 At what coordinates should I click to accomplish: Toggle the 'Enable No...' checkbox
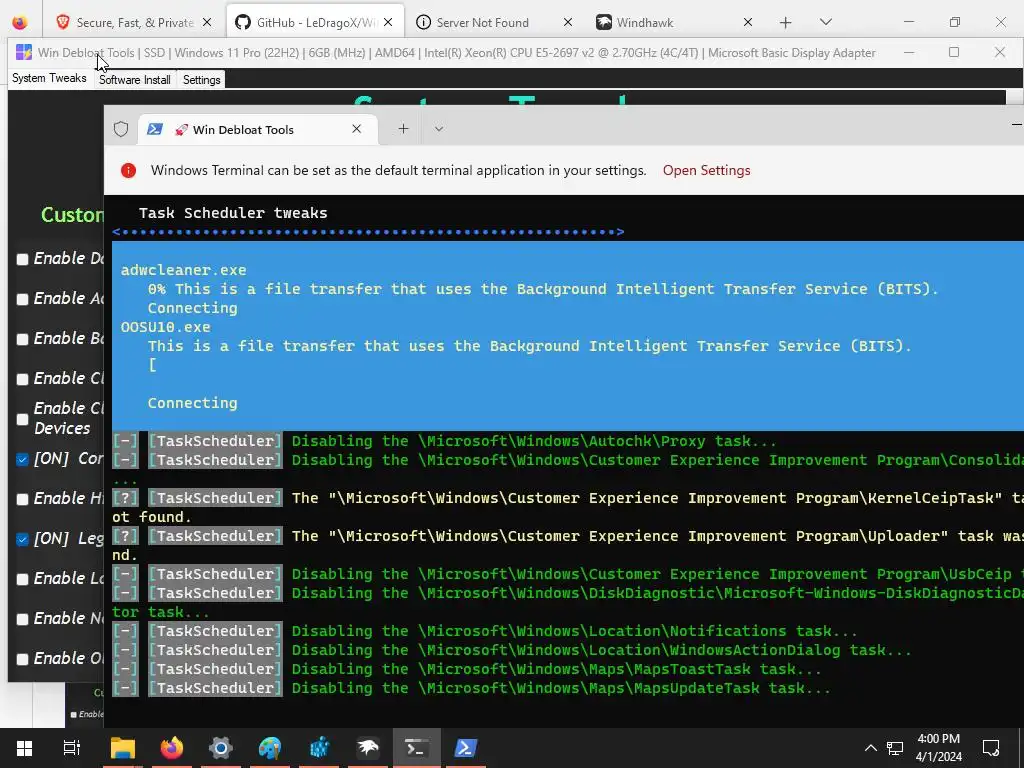point(22,619)
